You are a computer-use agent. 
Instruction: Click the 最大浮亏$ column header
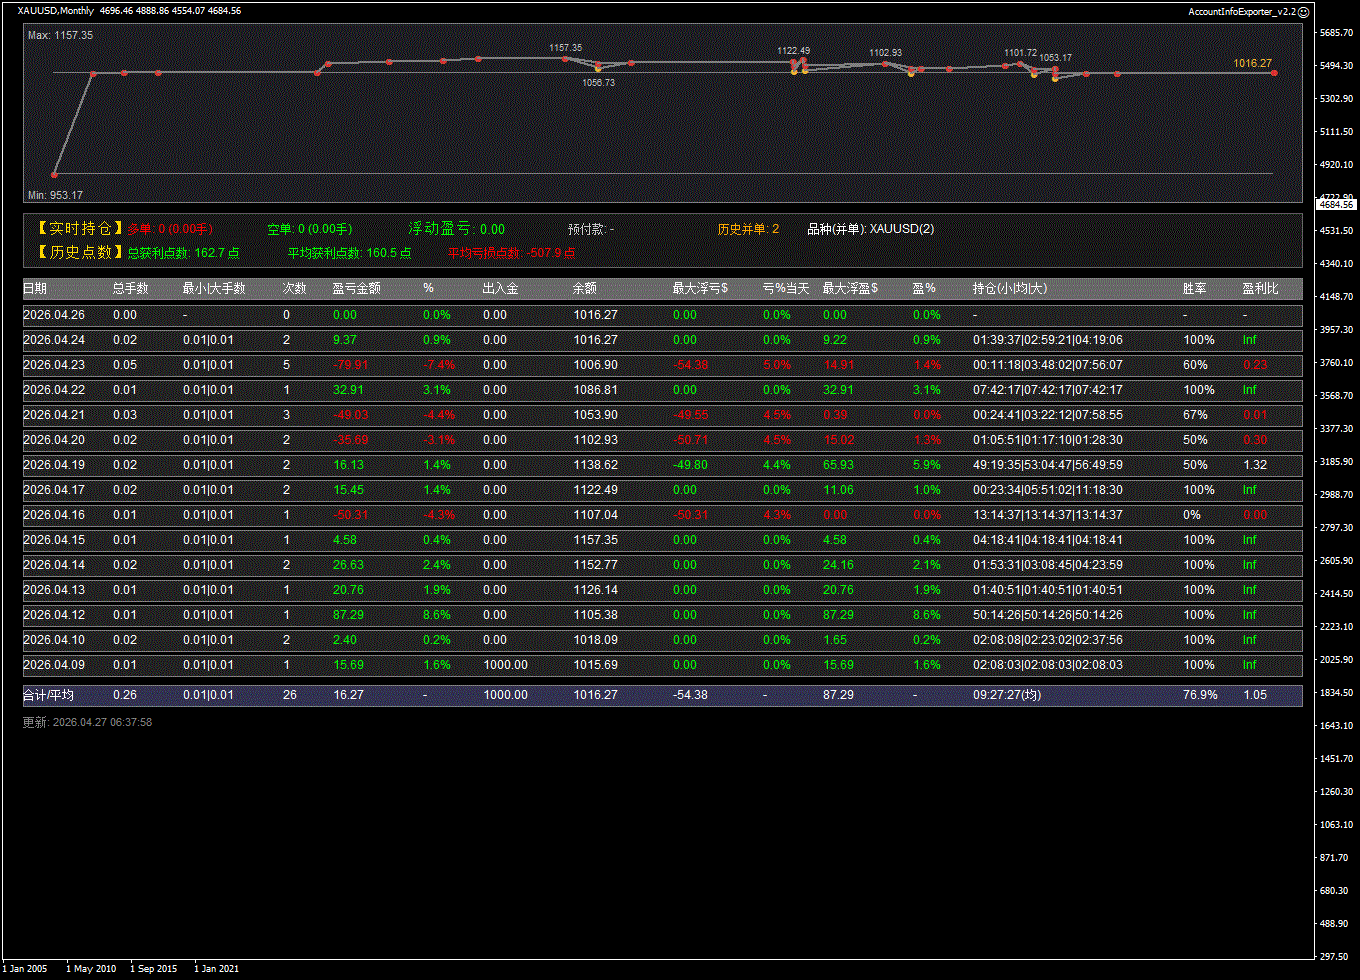[700, 289]
